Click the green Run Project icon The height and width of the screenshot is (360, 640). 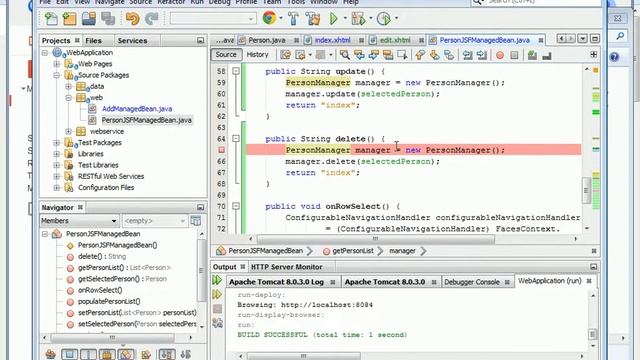pos(333,18)
